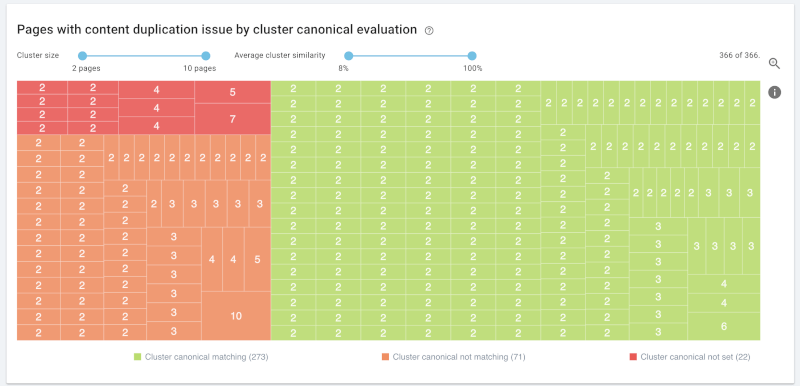The image size is (800, 386).
Task: Select the red cluster tile labeled 7
Action: 233,119
